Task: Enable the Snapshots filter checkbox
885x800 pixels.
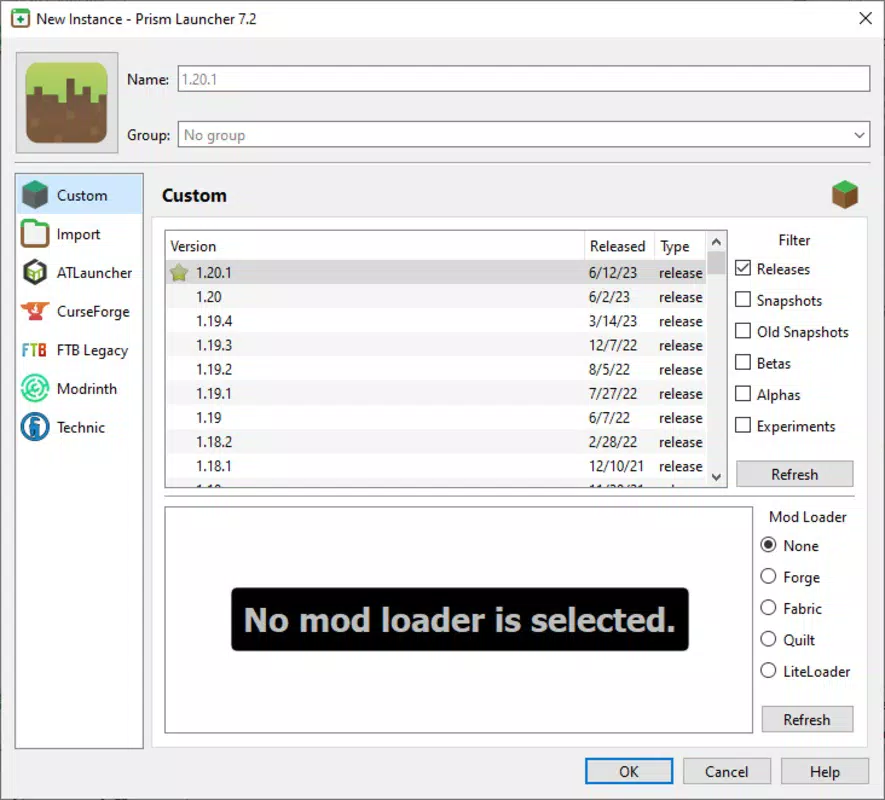Action: point(743,299)
